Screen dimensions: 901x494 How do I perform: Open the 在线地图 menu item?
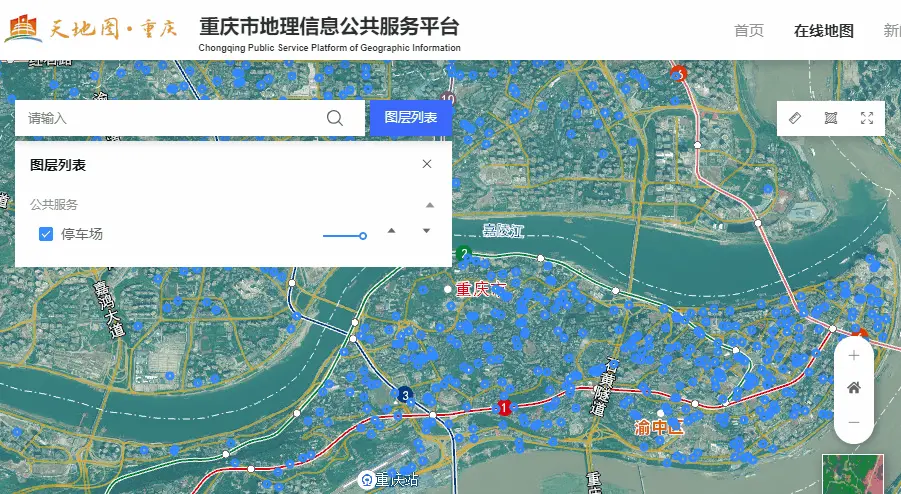pos(823,30)
